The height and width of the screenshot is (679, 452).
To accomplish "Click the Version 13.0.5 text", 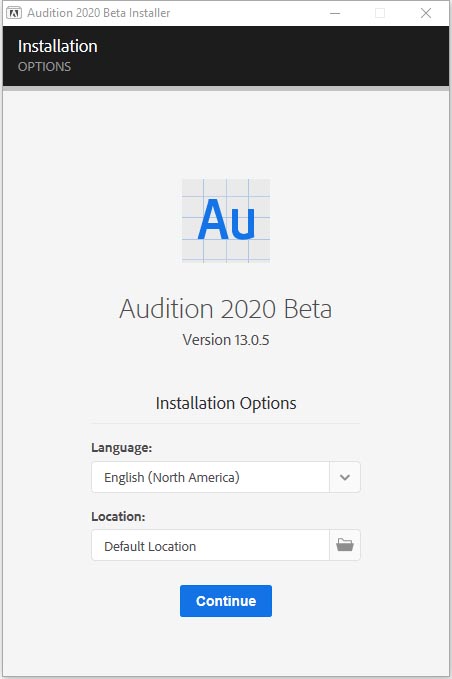I will pyautogui.click(x=226, y=340).
